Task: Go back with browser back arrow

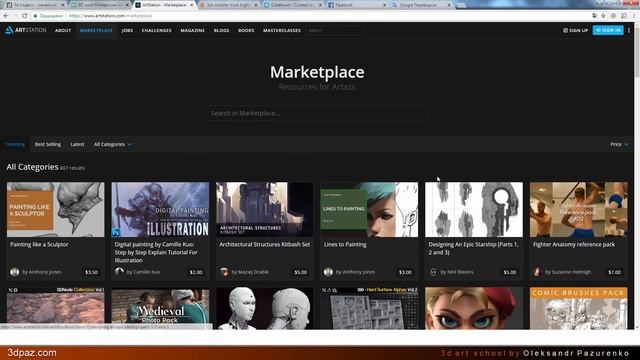Action: tap(6, 16)
